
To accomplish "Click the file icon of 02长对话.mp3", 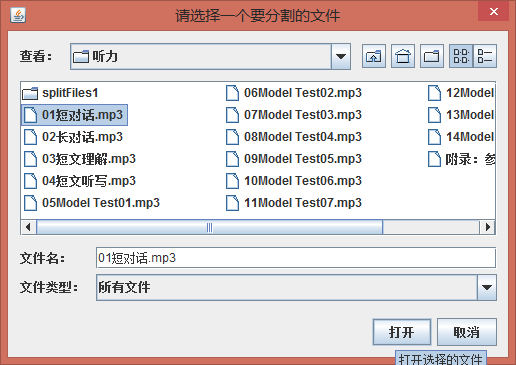I will (31, 137).
